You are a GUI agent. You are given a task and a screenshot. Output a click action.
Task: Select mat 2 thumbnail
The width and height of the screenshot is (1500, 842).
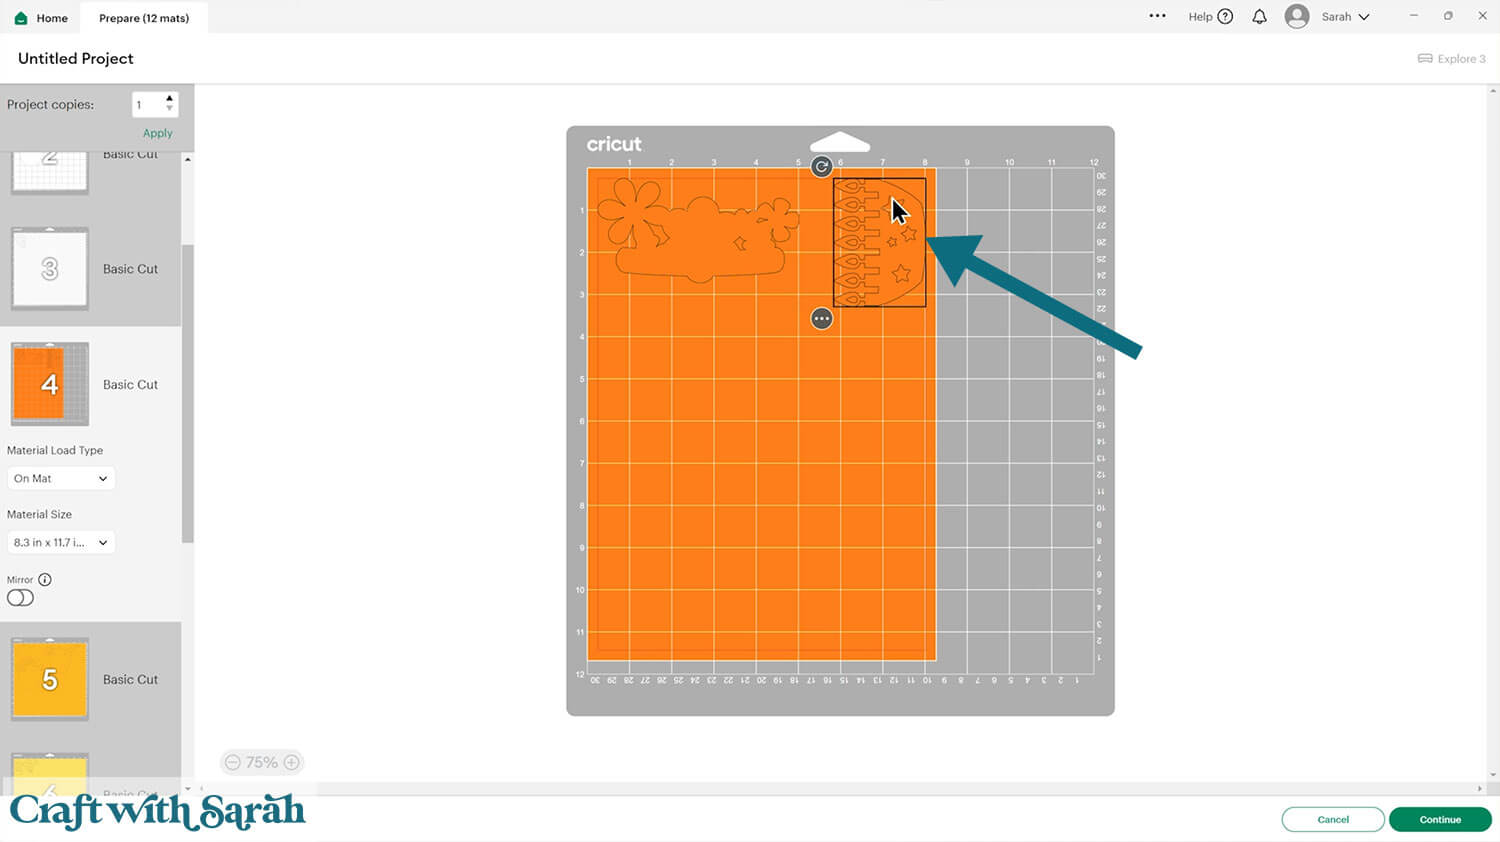(50, 172)
